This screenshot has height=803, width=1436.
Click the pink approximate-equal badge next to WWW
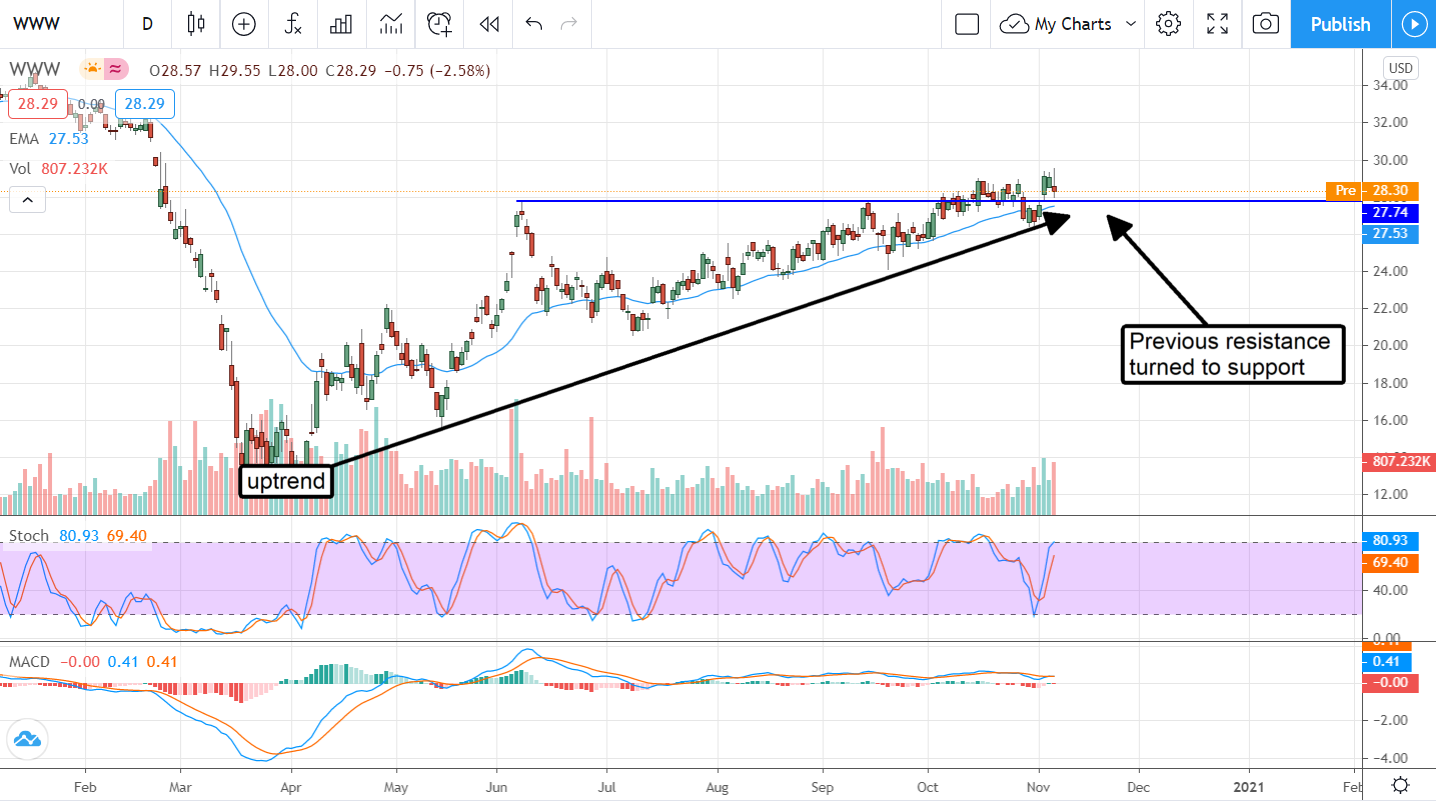point(116,69)
